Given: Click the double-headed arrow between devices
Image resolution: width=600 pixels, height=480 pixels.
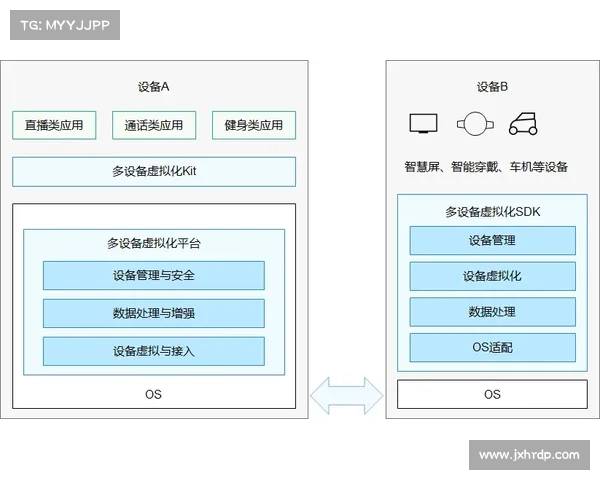Looking at the screenshot, I should coord(347,395).
